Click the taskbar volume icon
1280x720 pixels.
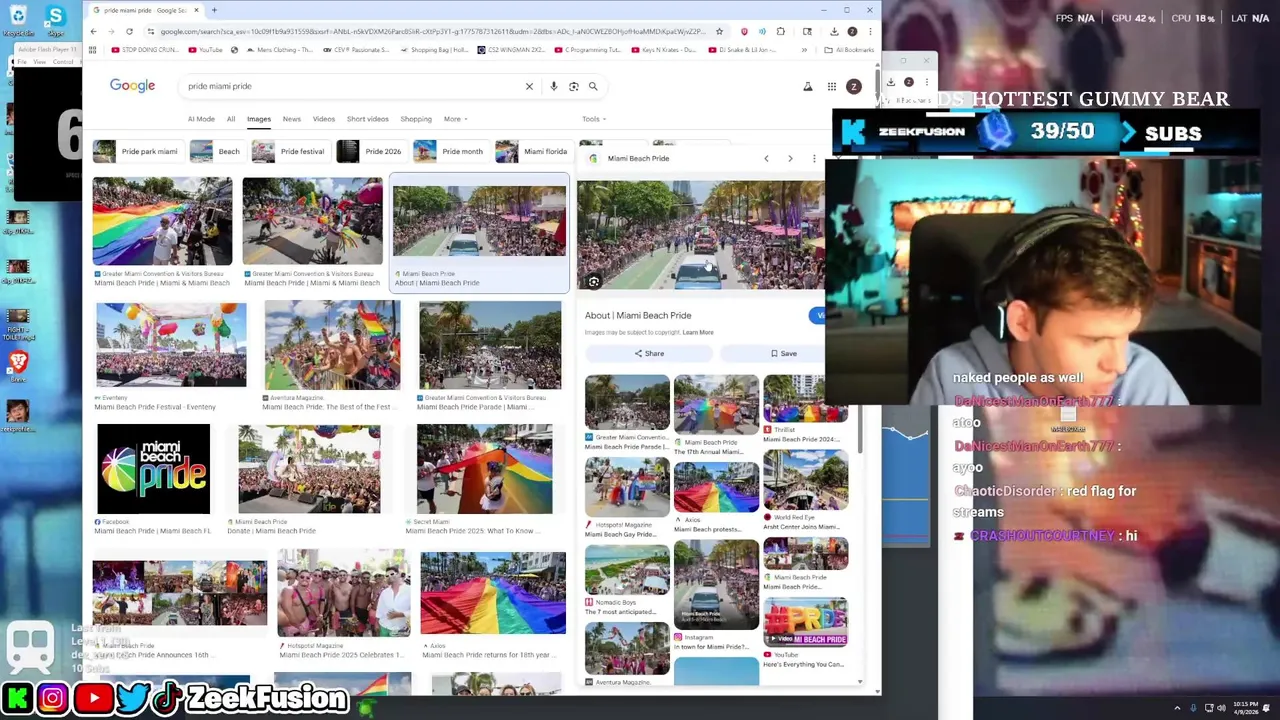(1221, 708)
